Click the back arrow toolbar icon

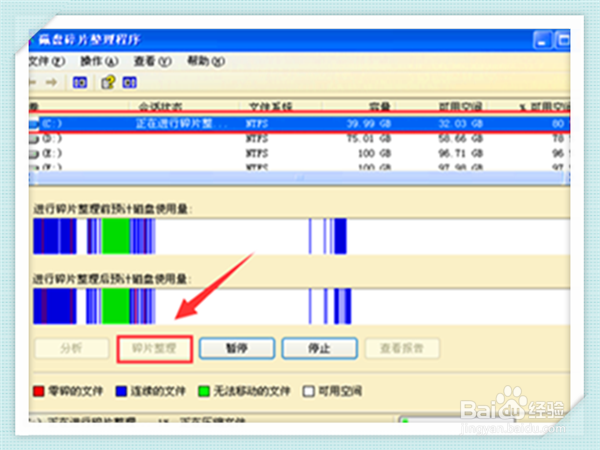coord(32,82)
